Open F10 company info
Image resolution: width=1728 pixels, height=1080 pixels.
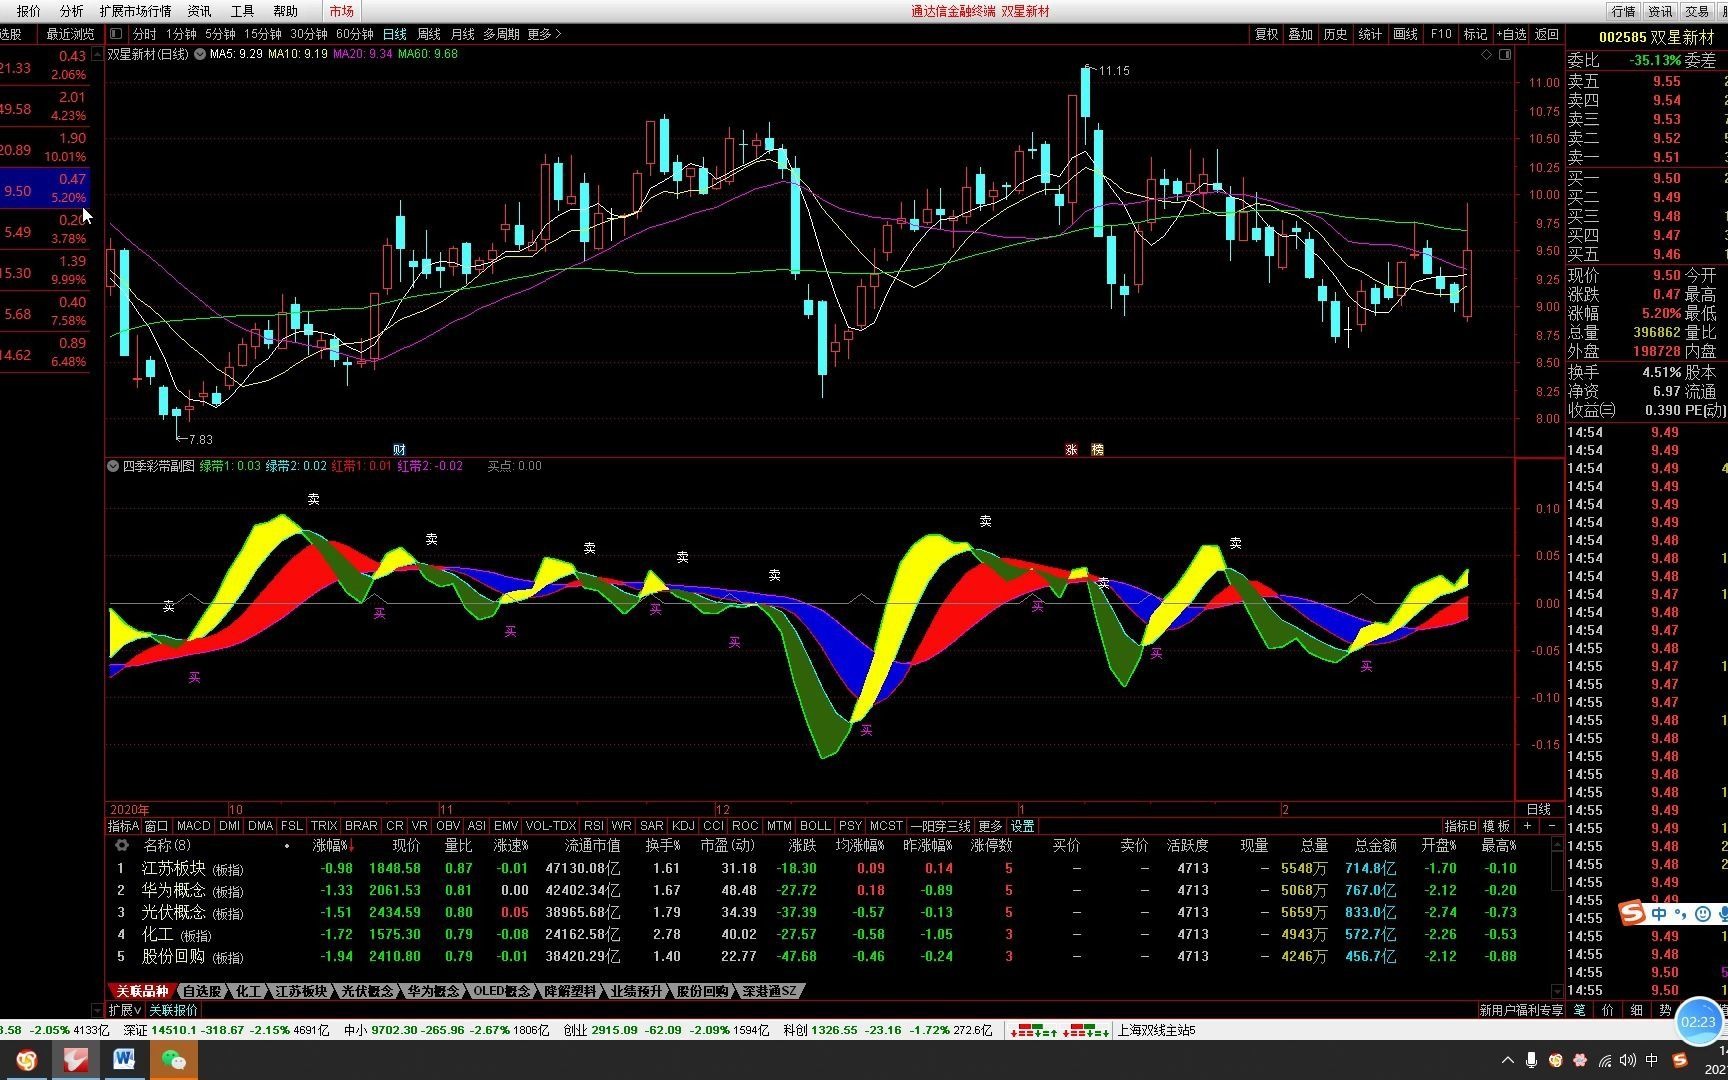coord(1441,34)
